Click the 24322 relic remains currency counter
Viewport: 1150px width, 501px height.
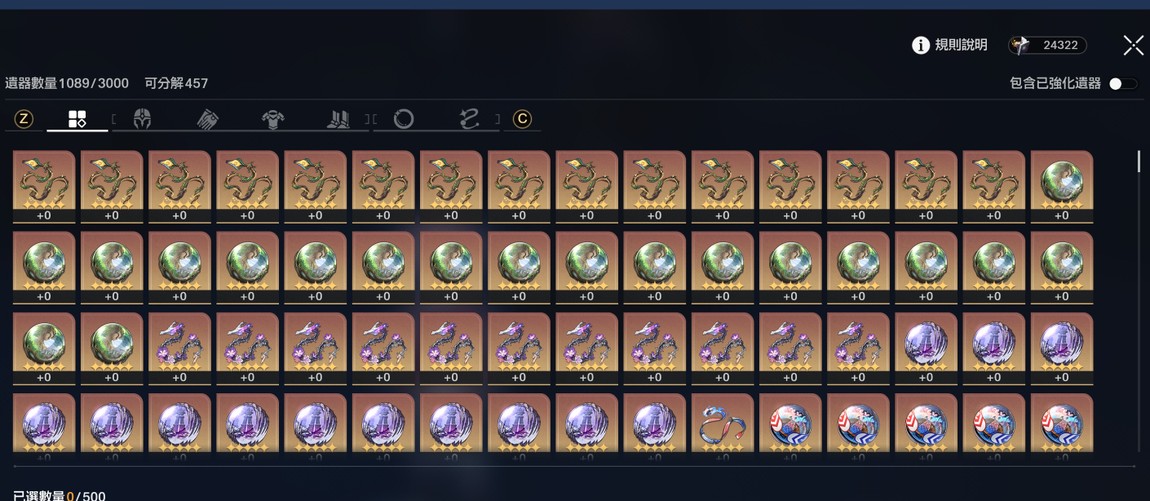(1047, 45)
